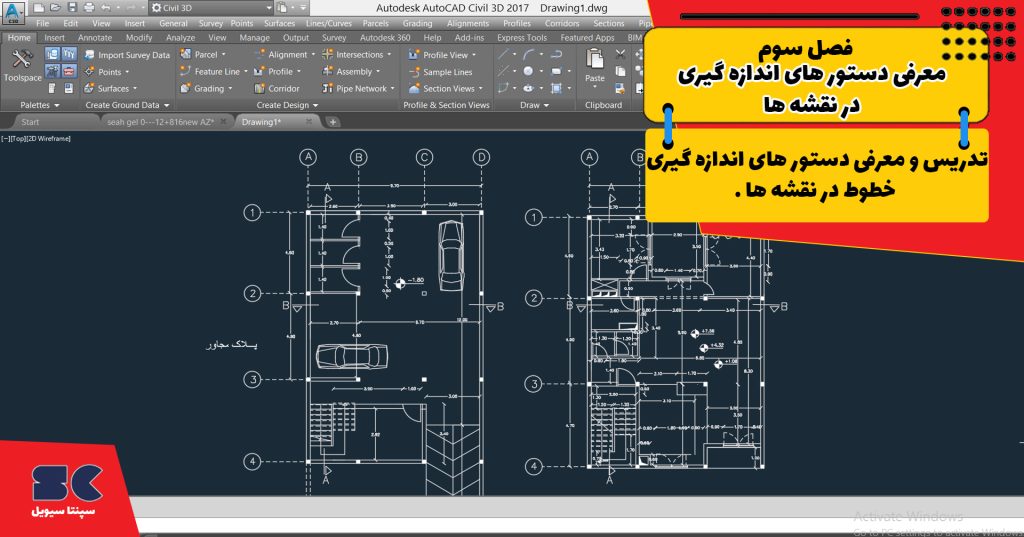Viewport: 1024px width, 537px height.
Task: Click the Alignment tool icon
Action: (x=259, y=54)
